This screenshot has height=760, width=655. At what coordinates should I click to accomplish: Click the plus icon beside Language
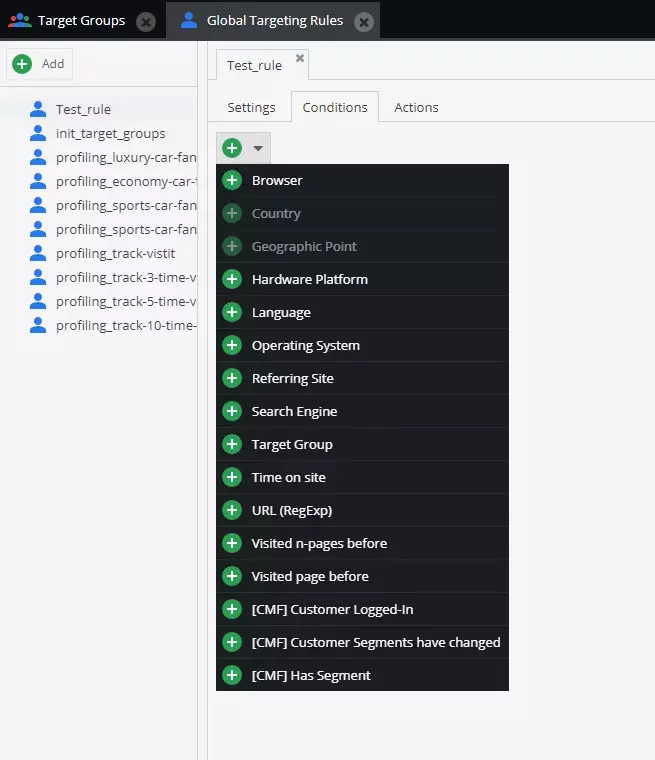(232, 312)
